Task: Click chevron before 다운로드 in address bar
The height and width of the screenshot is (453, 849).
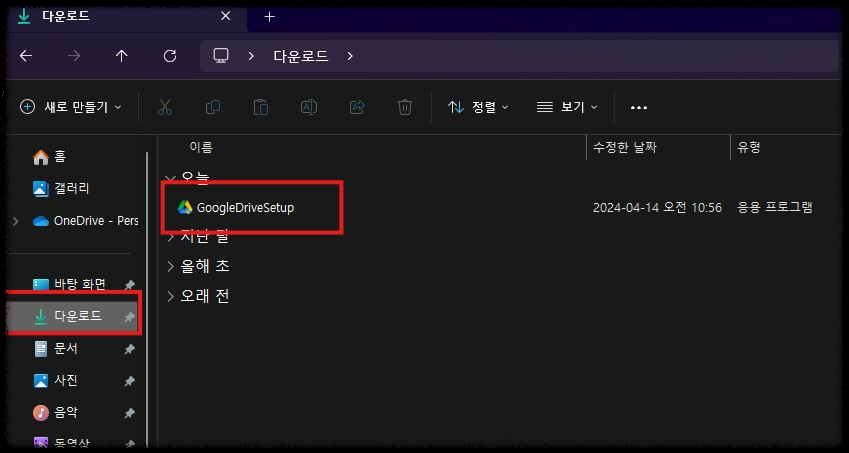Action: pos(251,56)
